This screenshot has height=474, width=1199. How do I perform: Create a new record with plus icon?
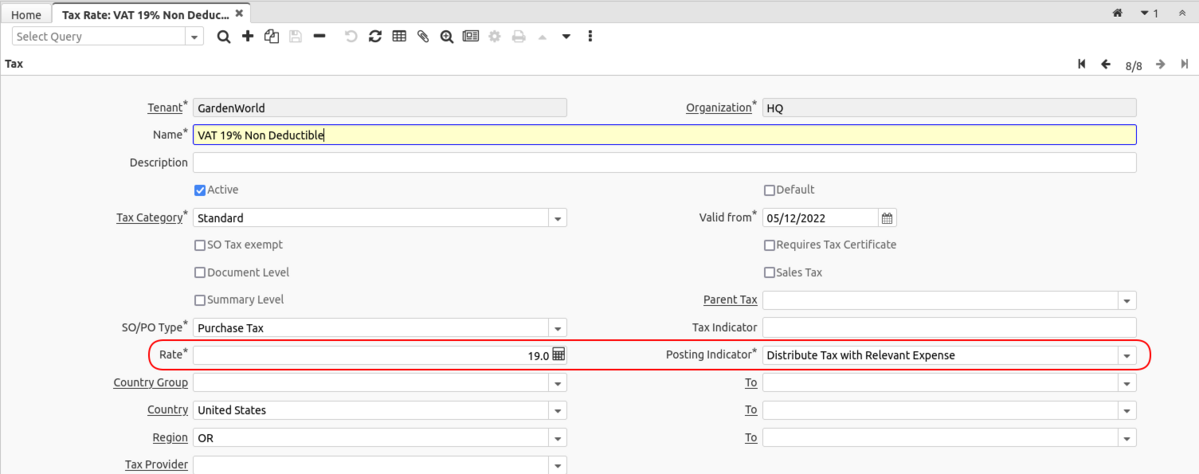248,36
